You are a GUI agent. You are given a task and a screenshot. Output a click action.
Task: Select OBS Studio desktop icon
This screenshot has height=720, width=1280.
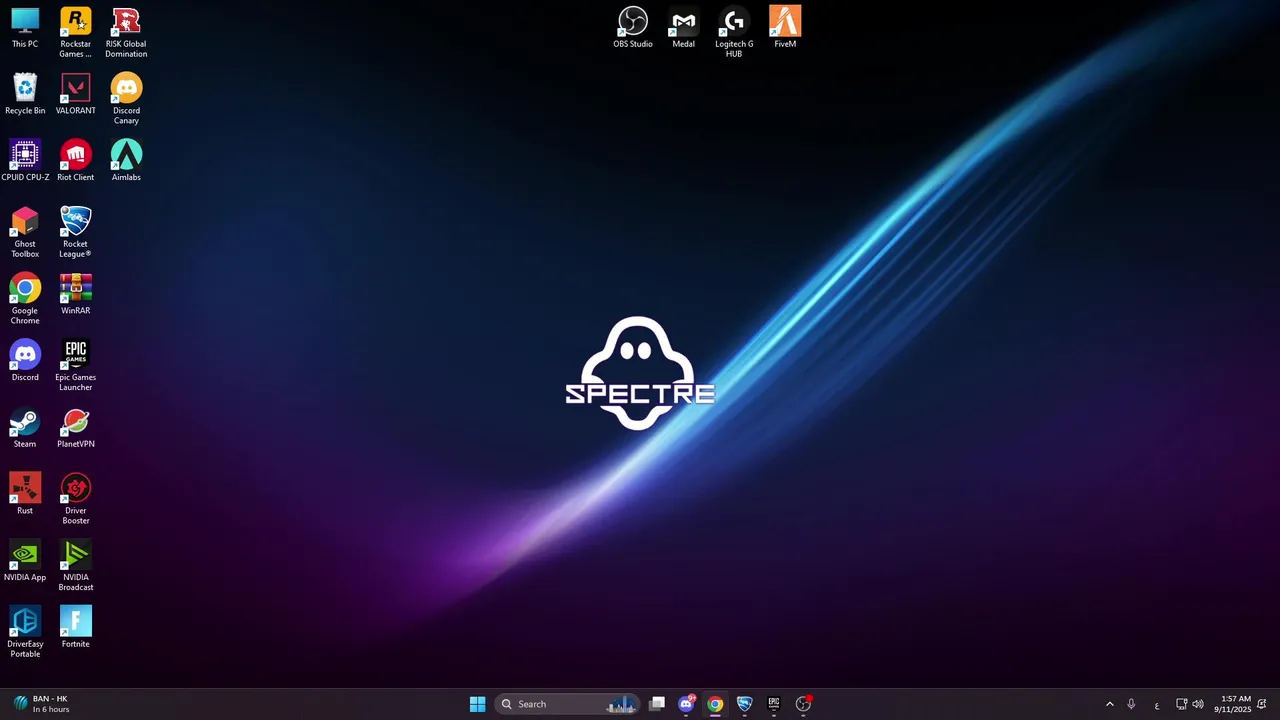[x=633, y=28]
